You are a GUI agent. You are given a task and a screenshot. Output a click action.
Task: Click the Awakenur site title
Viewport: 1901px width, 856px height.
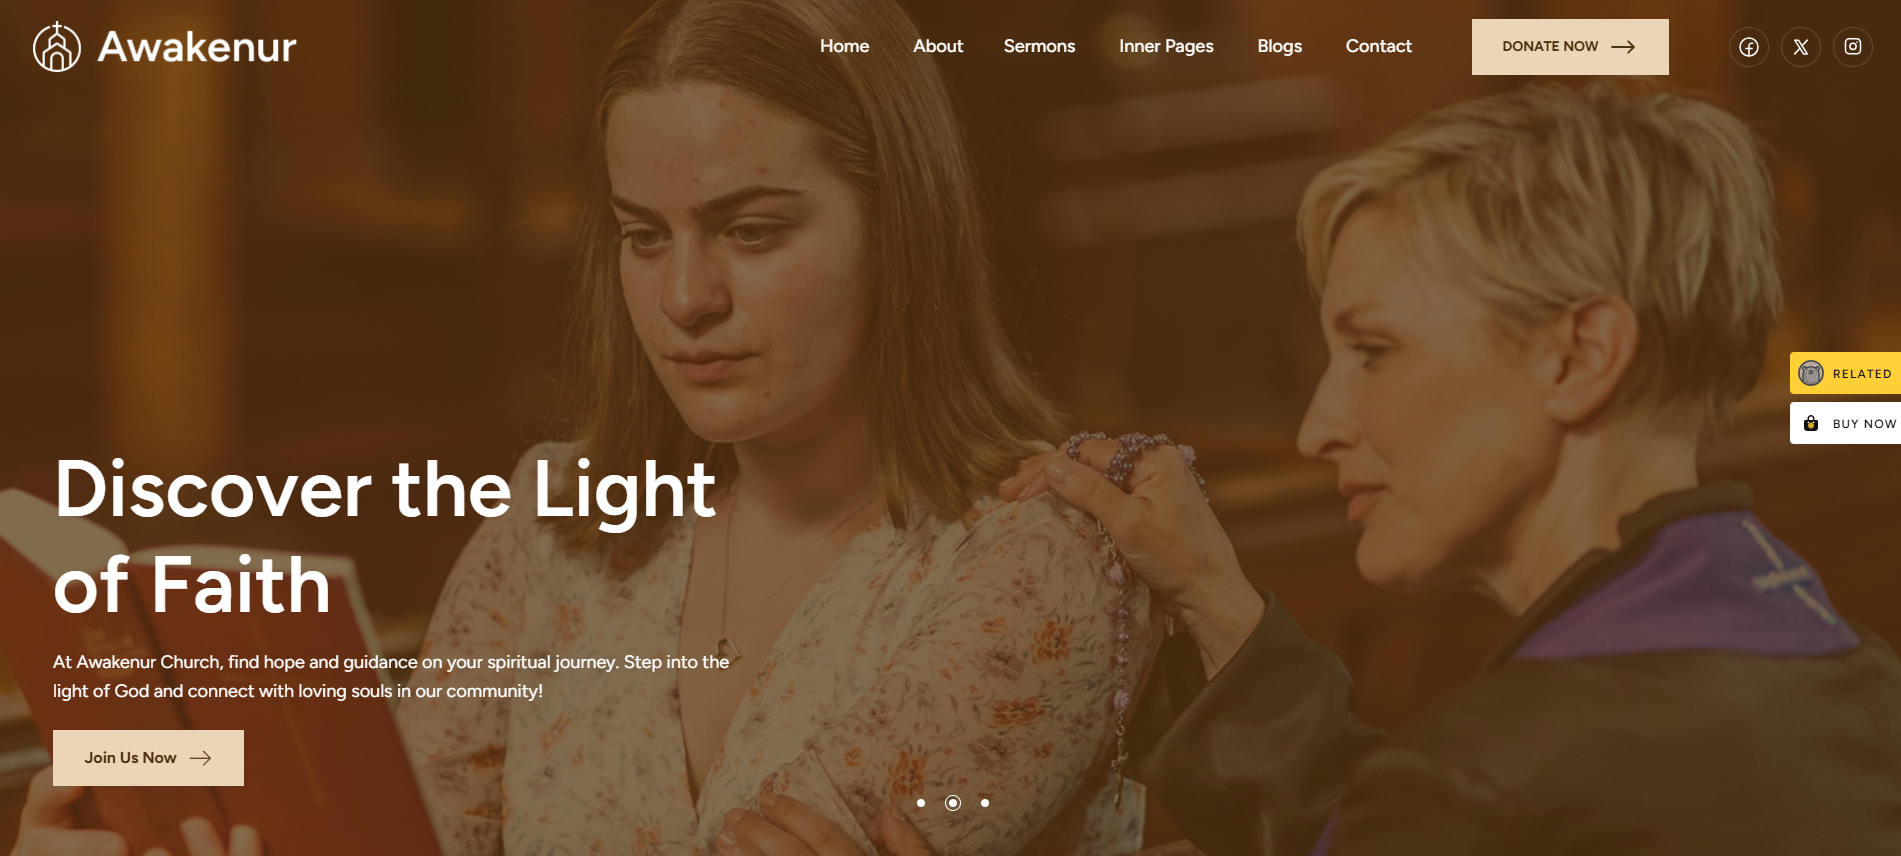point(197,47)
